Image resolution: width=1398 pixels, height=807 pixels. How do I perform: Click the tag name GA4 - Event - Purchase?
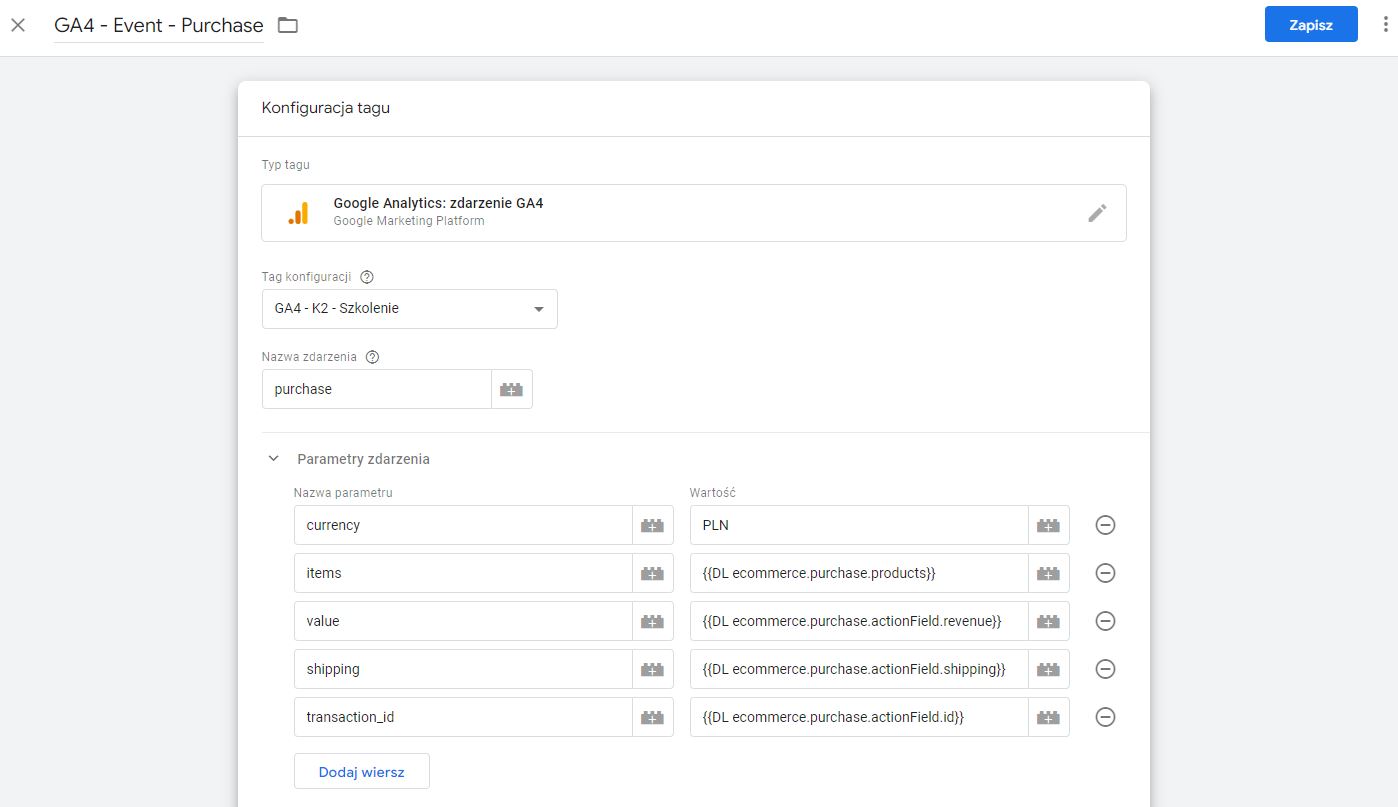tap(159, 25)
